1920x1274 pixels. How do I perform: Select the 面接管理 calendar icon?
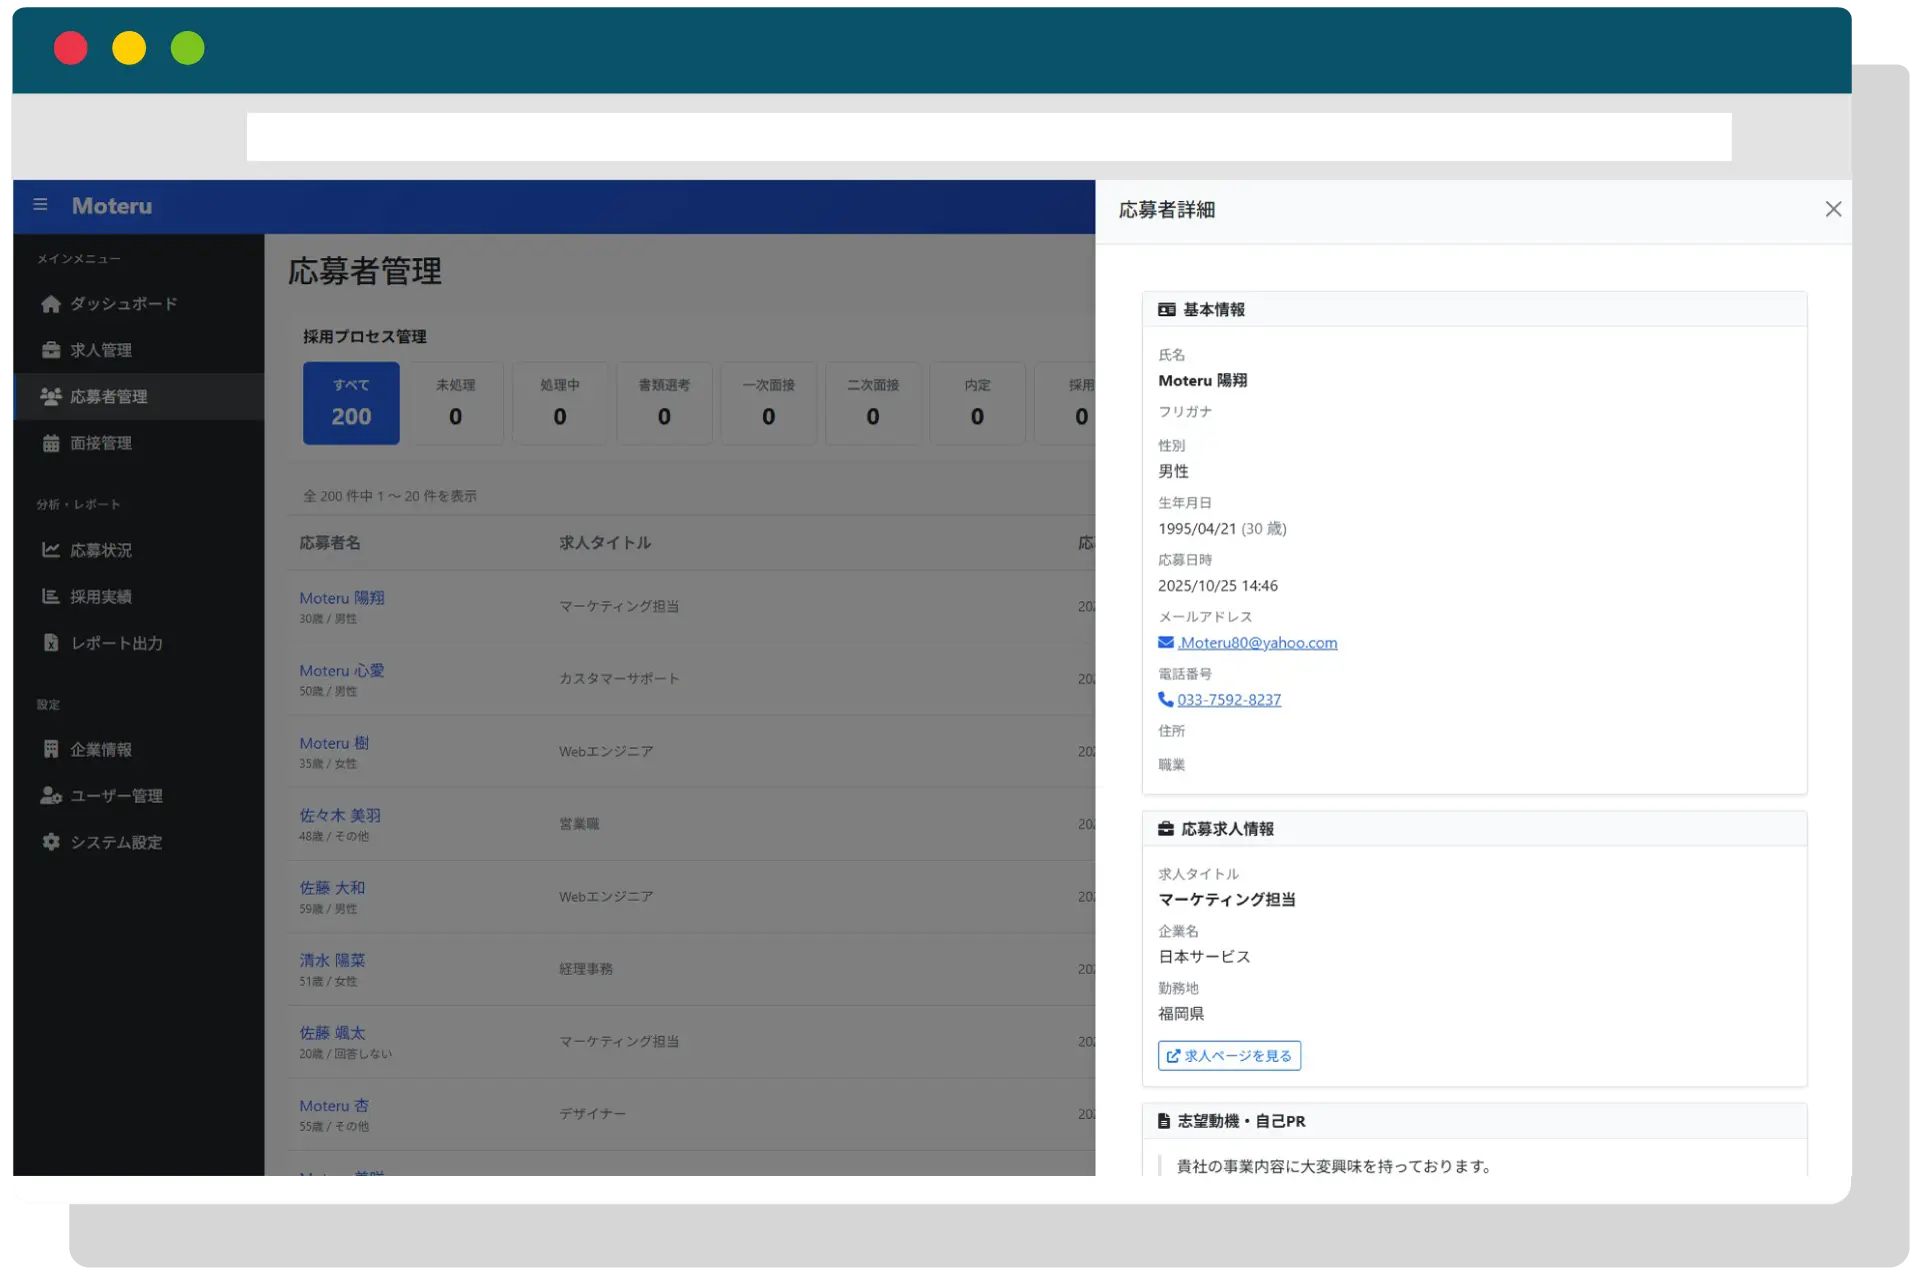click(51, 443)
